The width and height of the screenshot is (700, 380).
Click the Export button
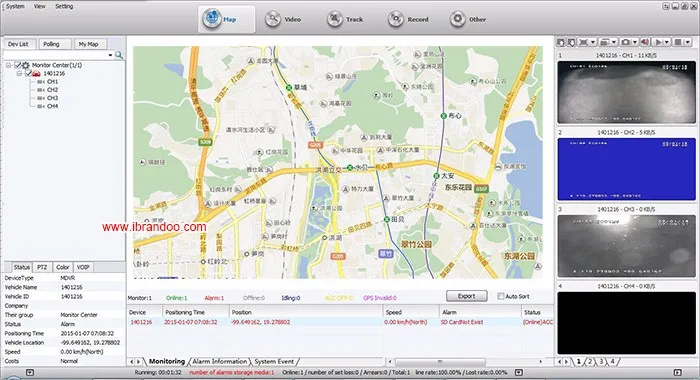(x=467, y=296)
